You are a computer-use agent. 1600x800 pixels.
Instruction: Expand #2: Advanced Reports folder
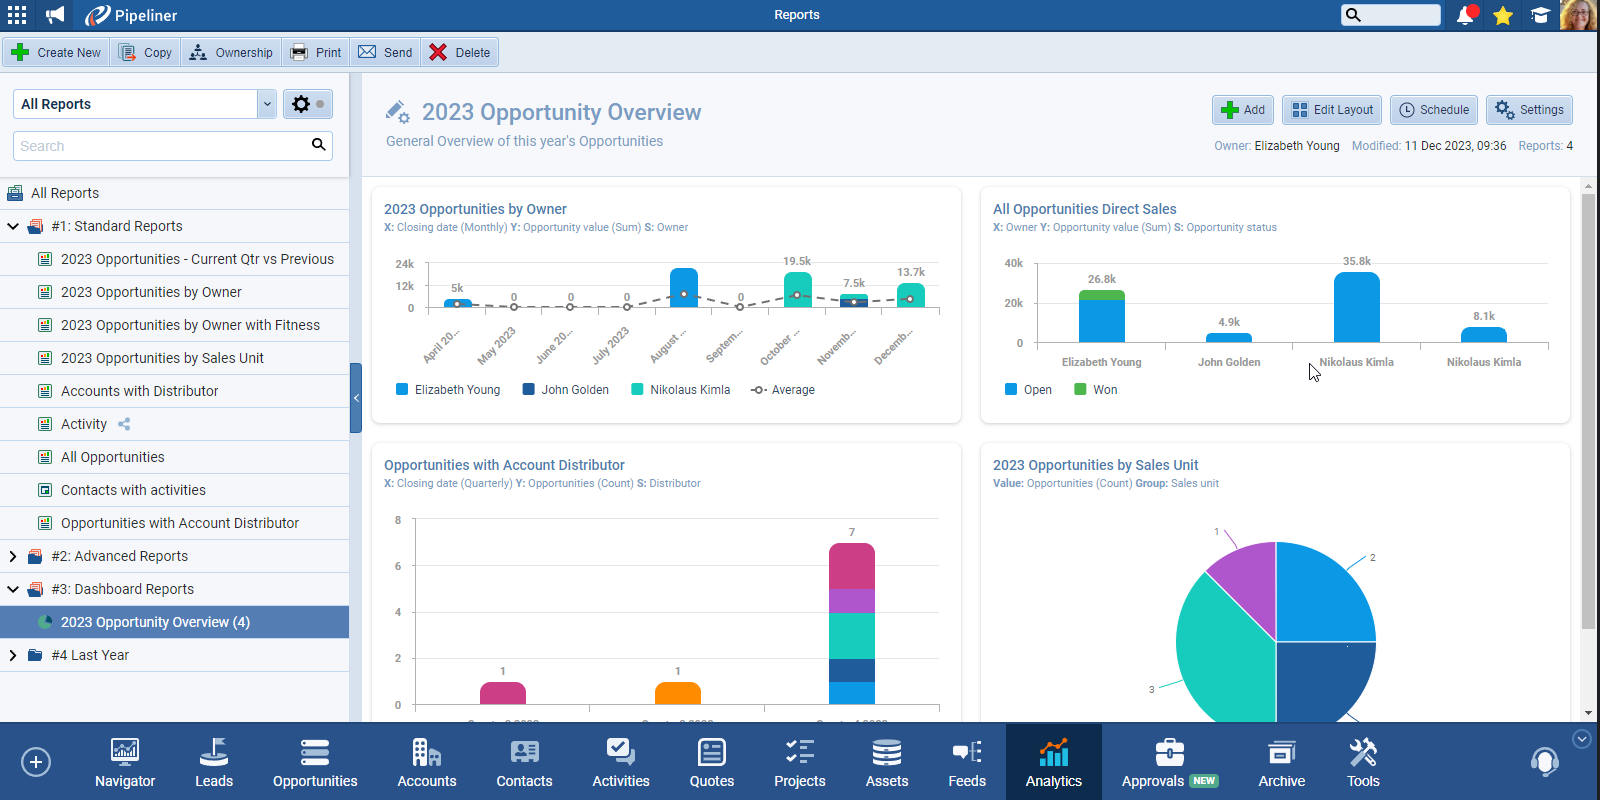13,556
